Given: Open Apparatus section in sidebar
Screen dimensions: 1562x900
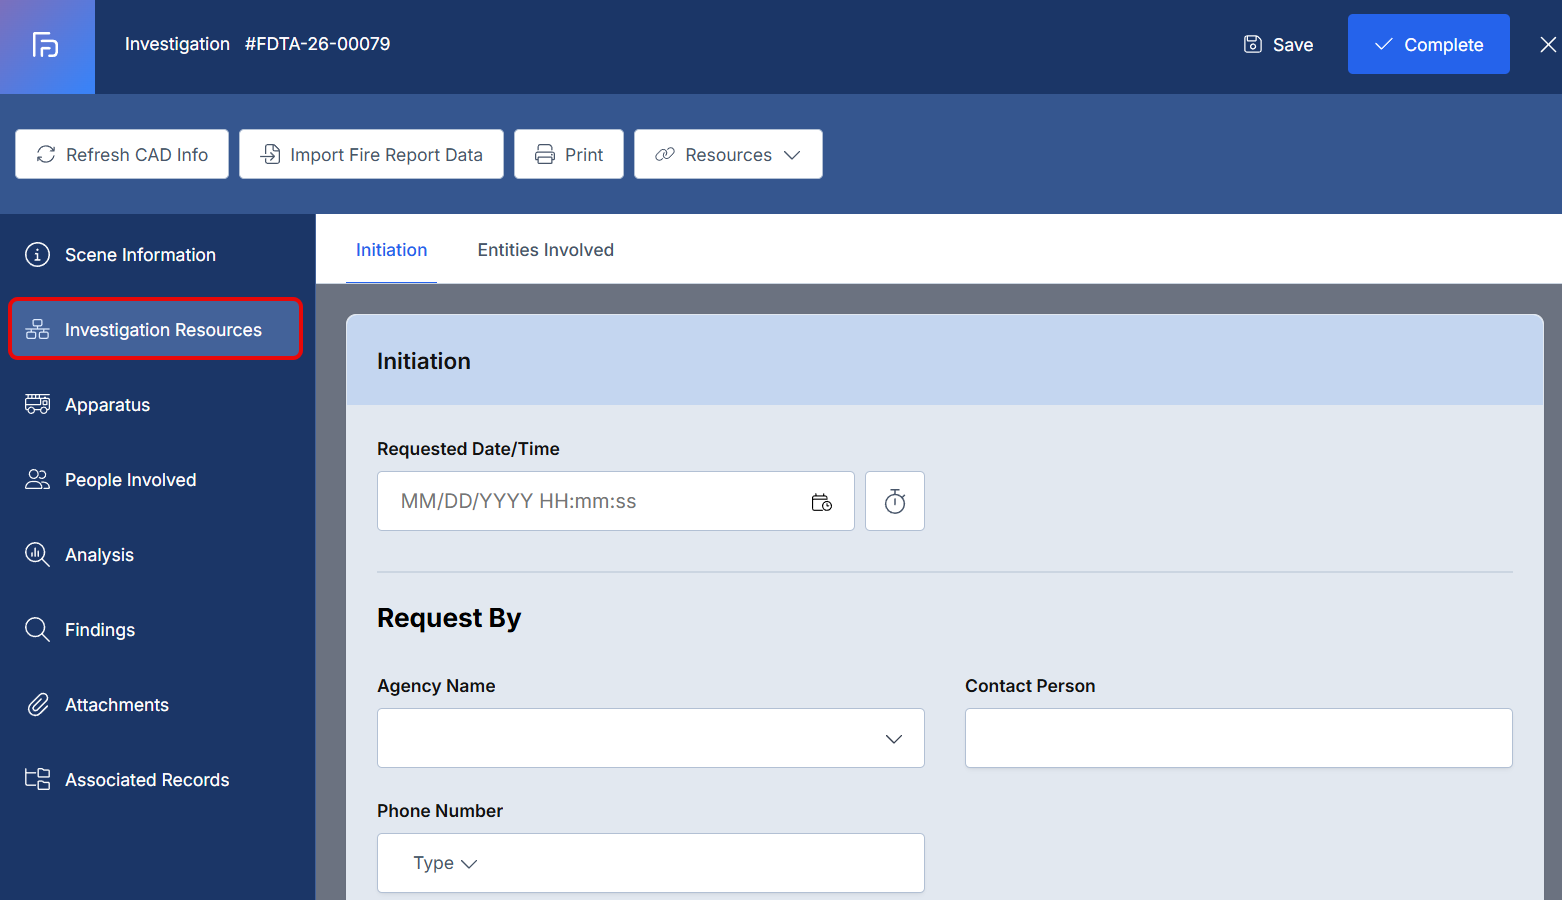Looking at the screenshot, I should point(157,405).
